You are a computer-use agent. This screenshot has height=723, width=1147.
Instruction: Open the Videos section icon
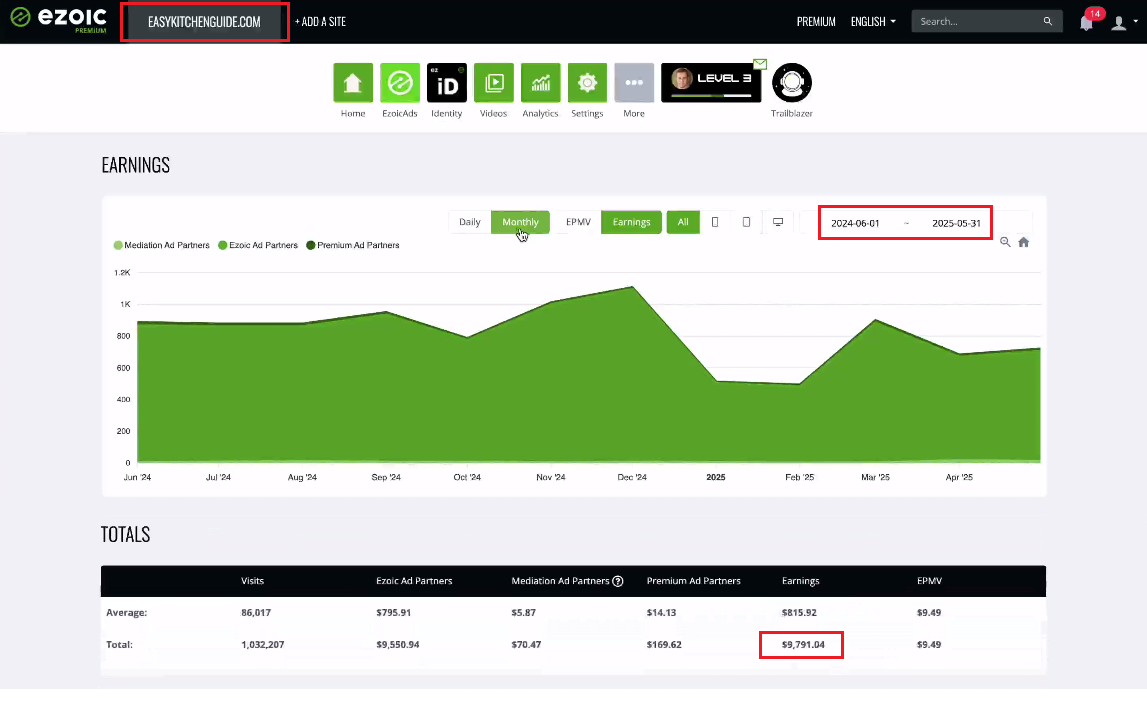[x=493, y=83]
